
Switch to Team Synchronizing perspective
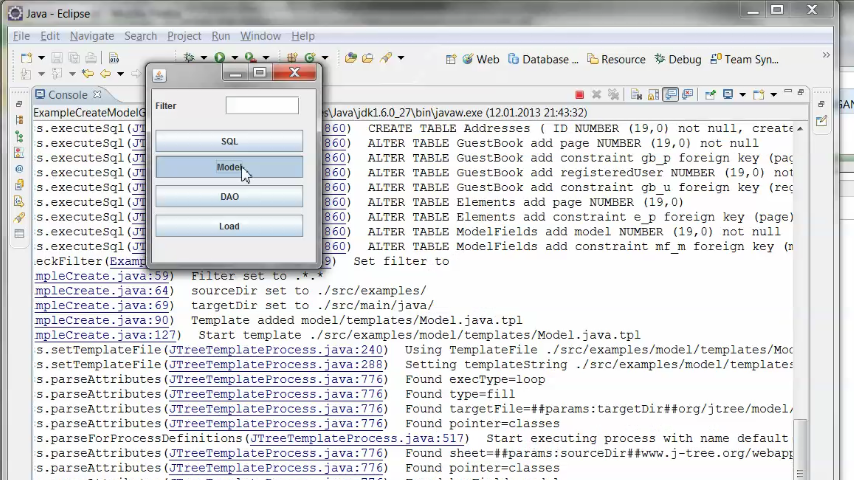click(745, 59)
